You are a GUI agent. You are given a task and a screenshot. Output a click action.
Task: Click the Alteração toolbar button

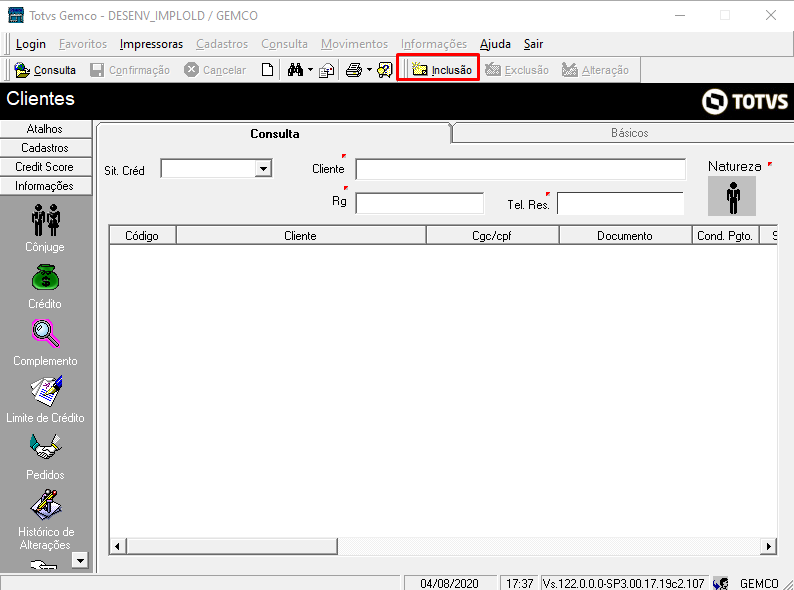[x=595, y=70]
